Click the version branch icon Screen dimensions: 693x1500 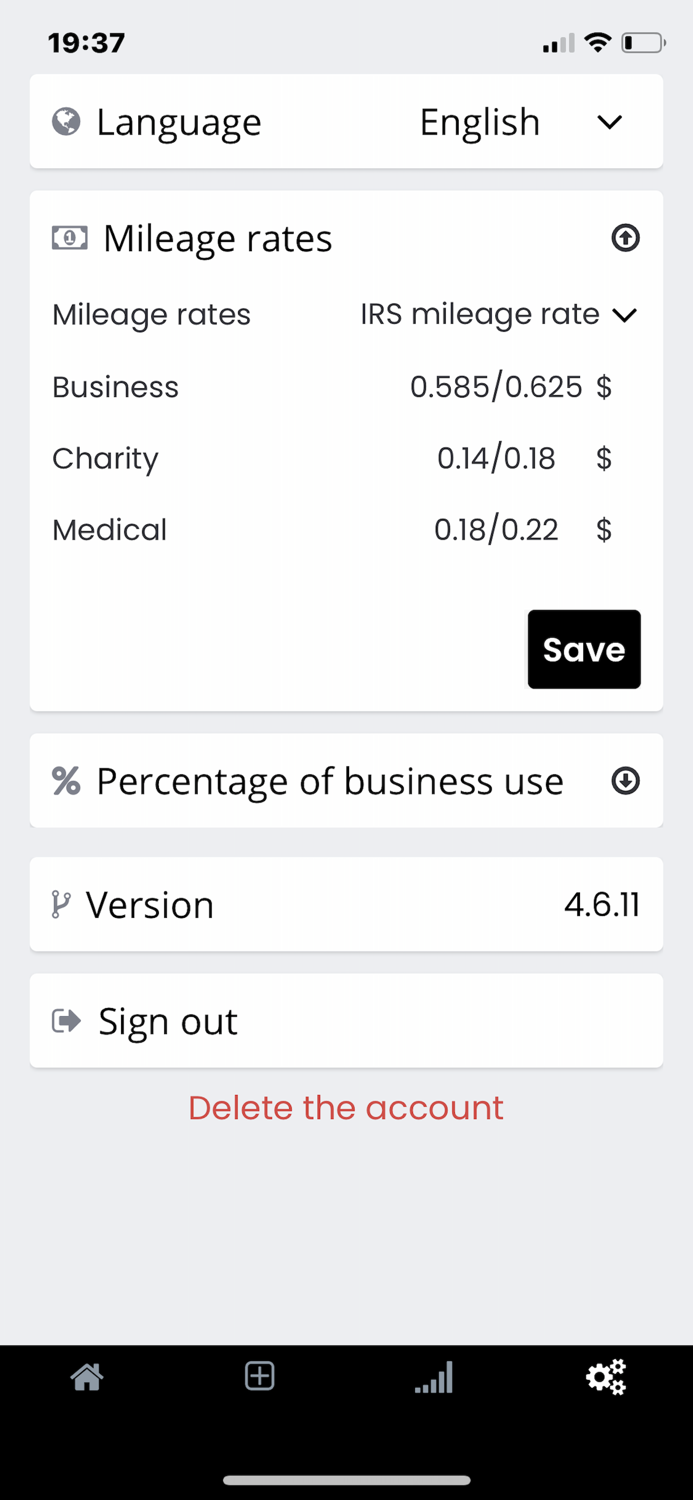click(61, 904)
